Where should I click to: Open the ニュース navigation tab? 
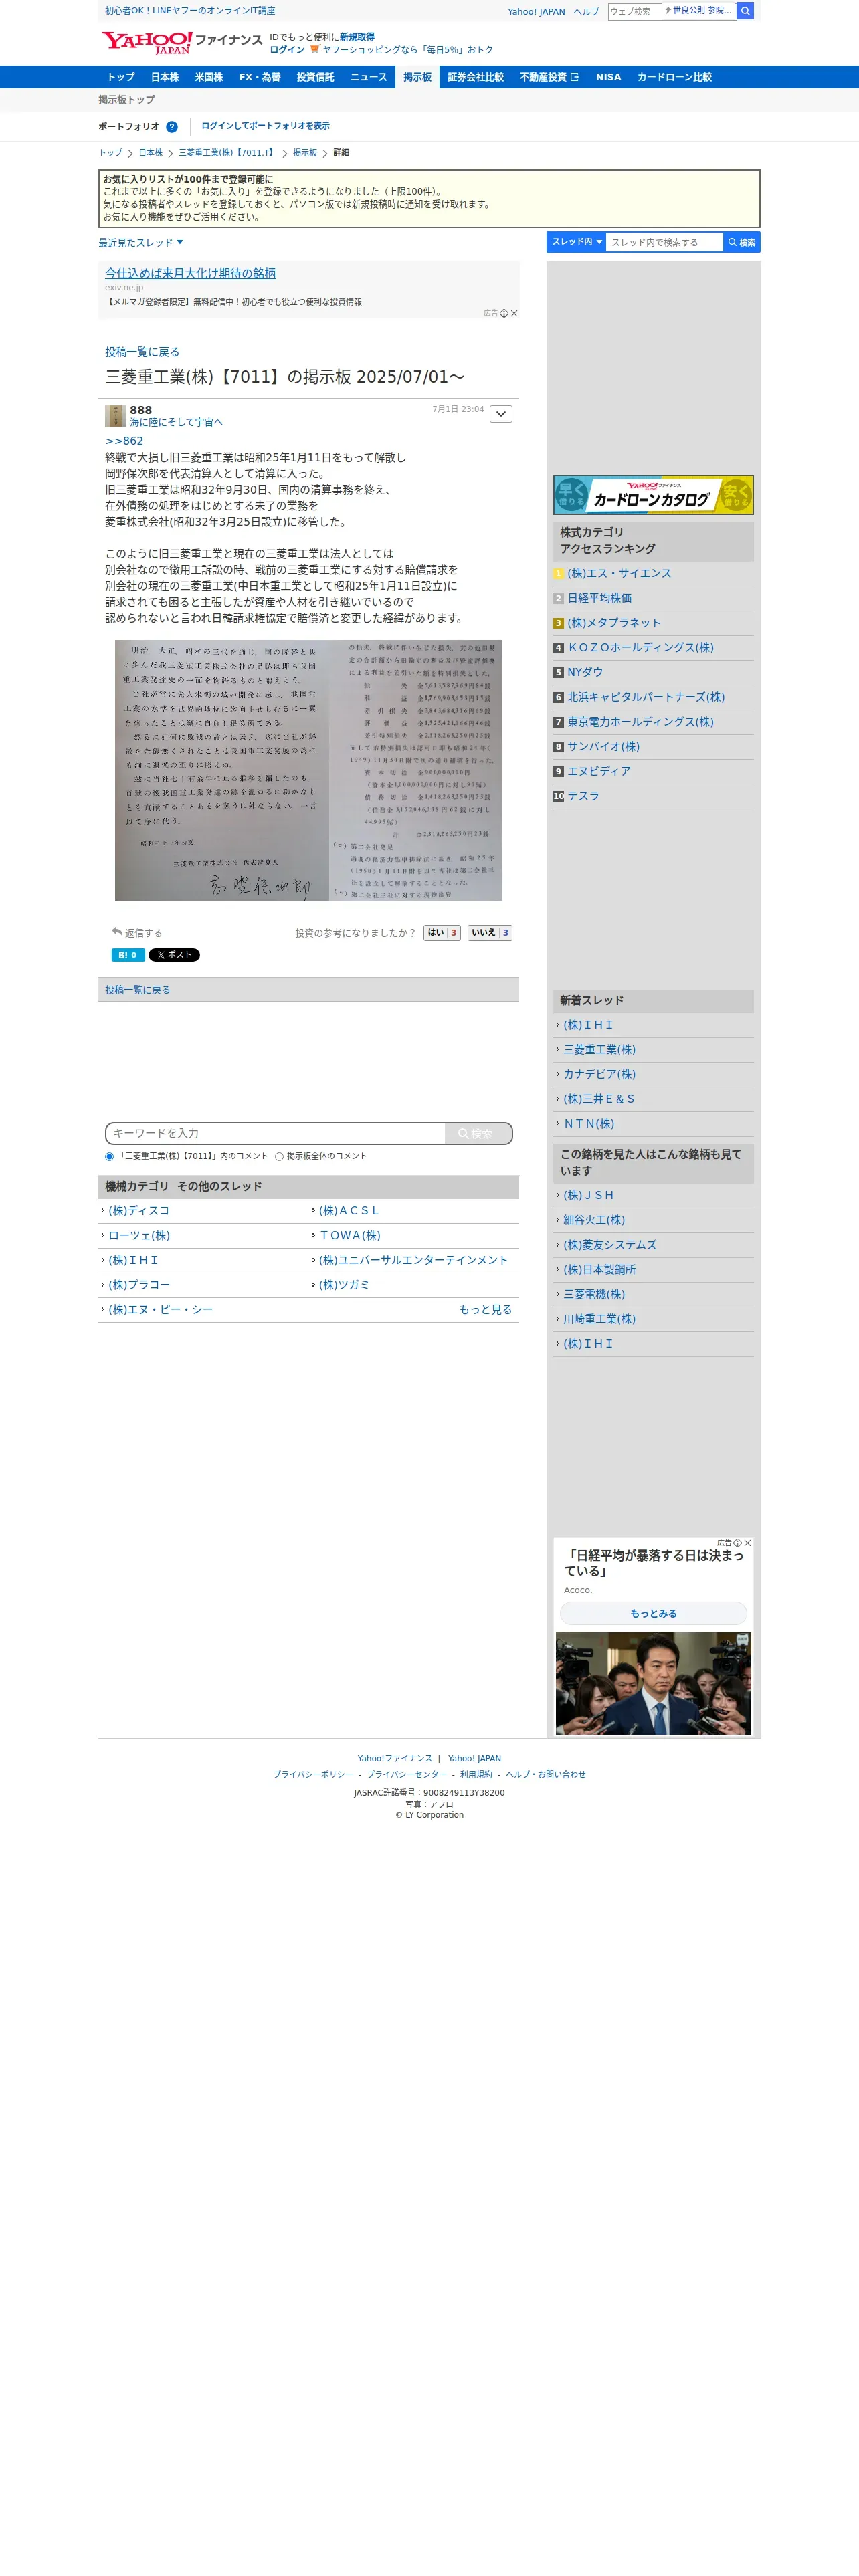(368, 77)
